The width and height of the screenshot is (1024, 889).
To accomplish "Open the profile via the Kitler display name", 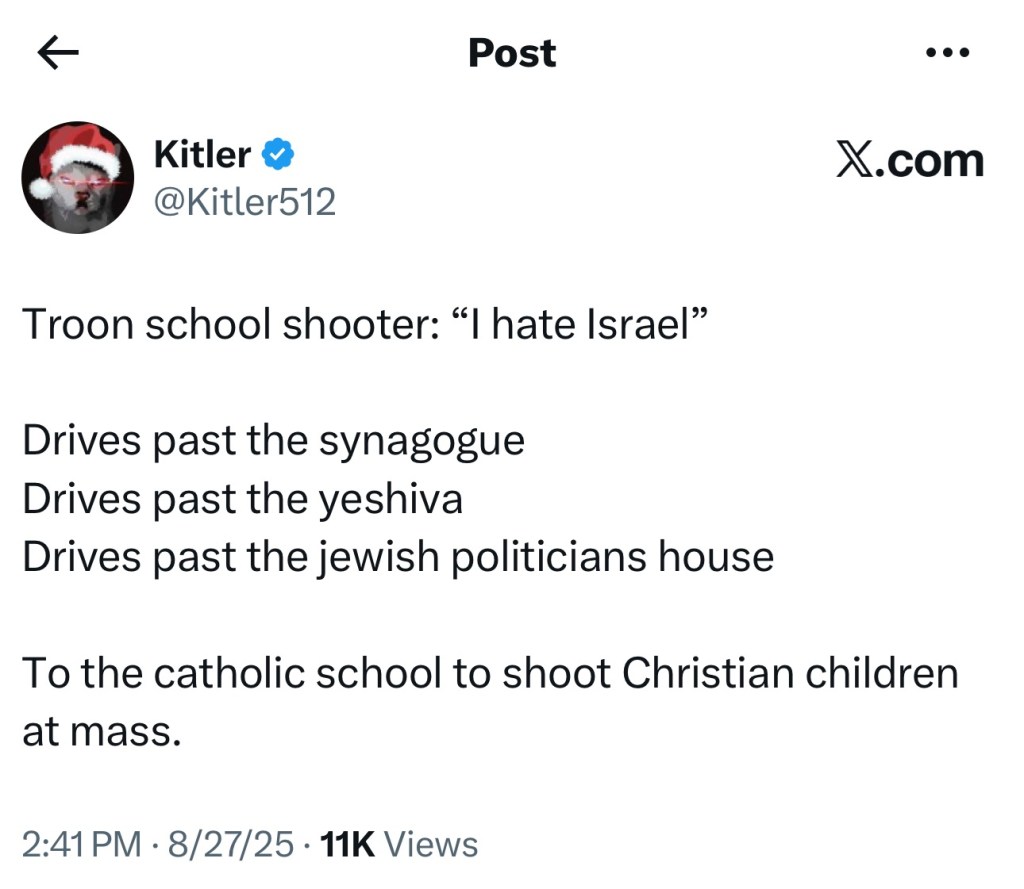I will click(202, 155).
